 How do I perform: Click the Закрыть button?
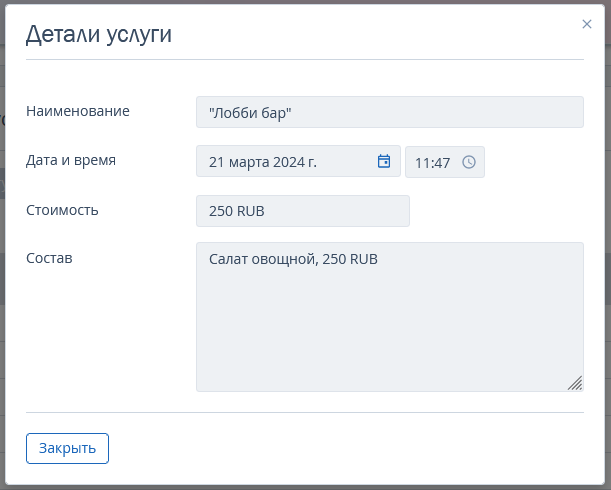pyautogui.click(x=67, y=448)
